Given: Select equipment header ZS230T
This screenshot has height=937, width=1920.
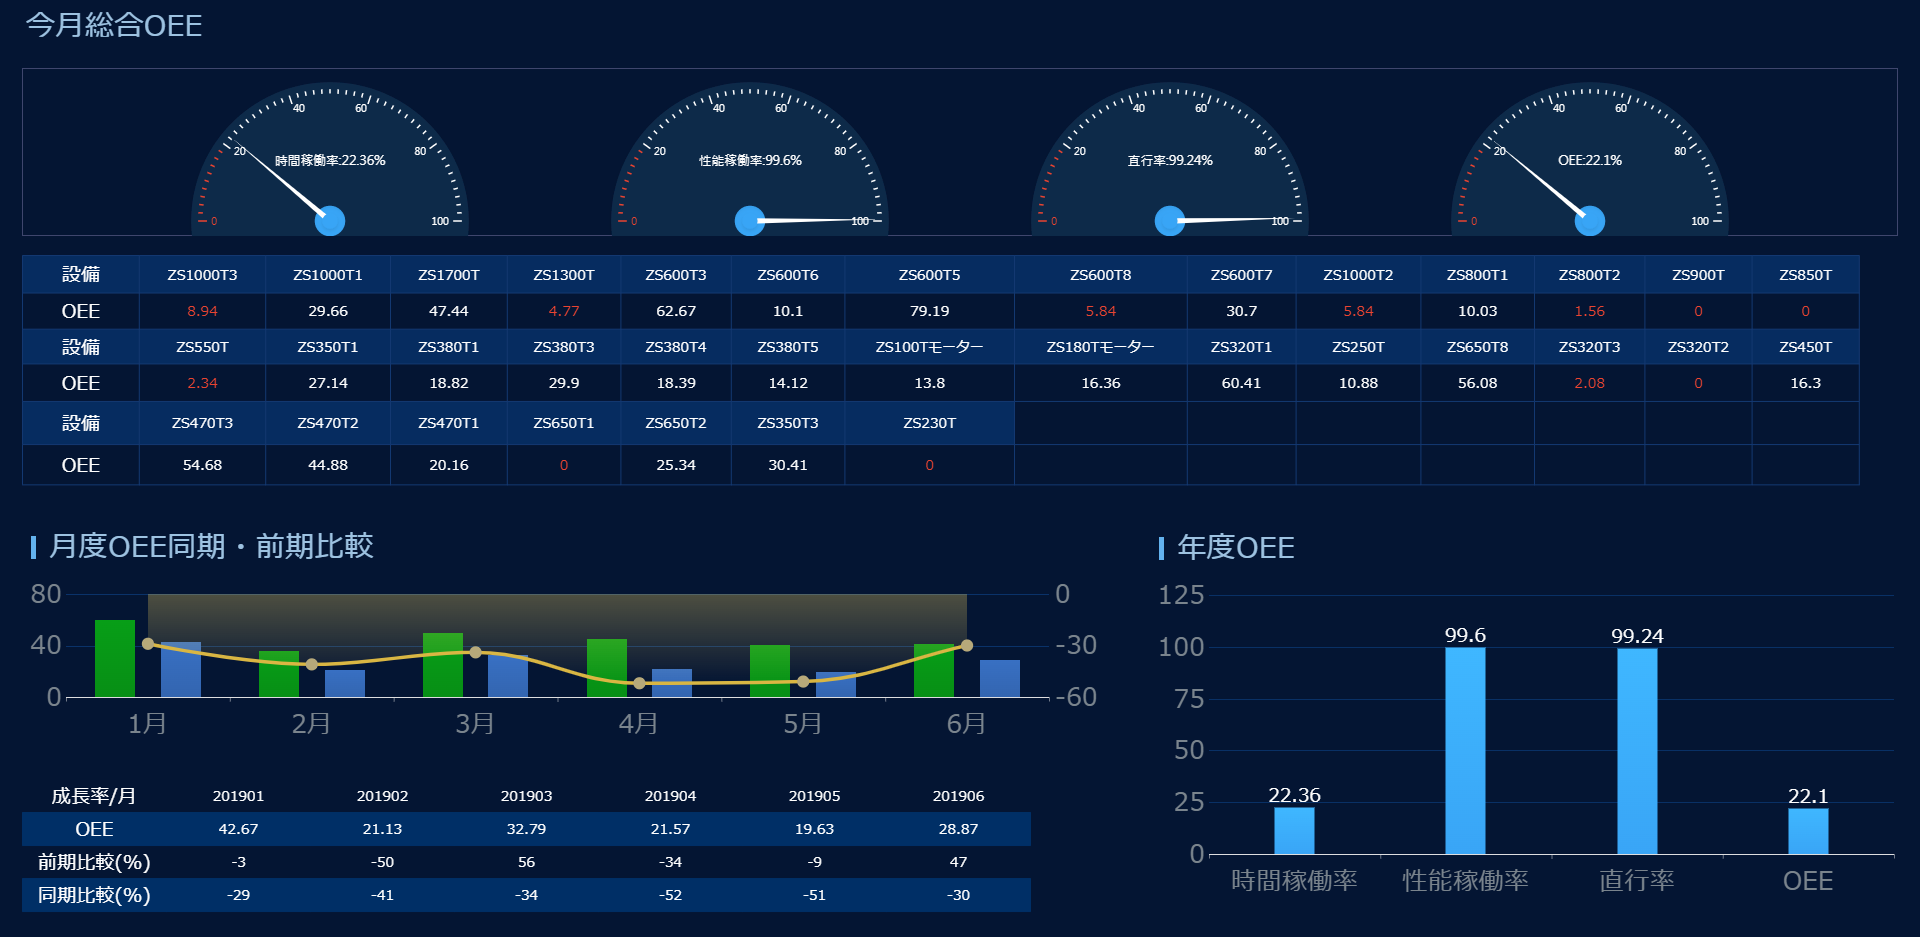Looking at the screenshot, I should pyautogui.click(x=930, y=423).
